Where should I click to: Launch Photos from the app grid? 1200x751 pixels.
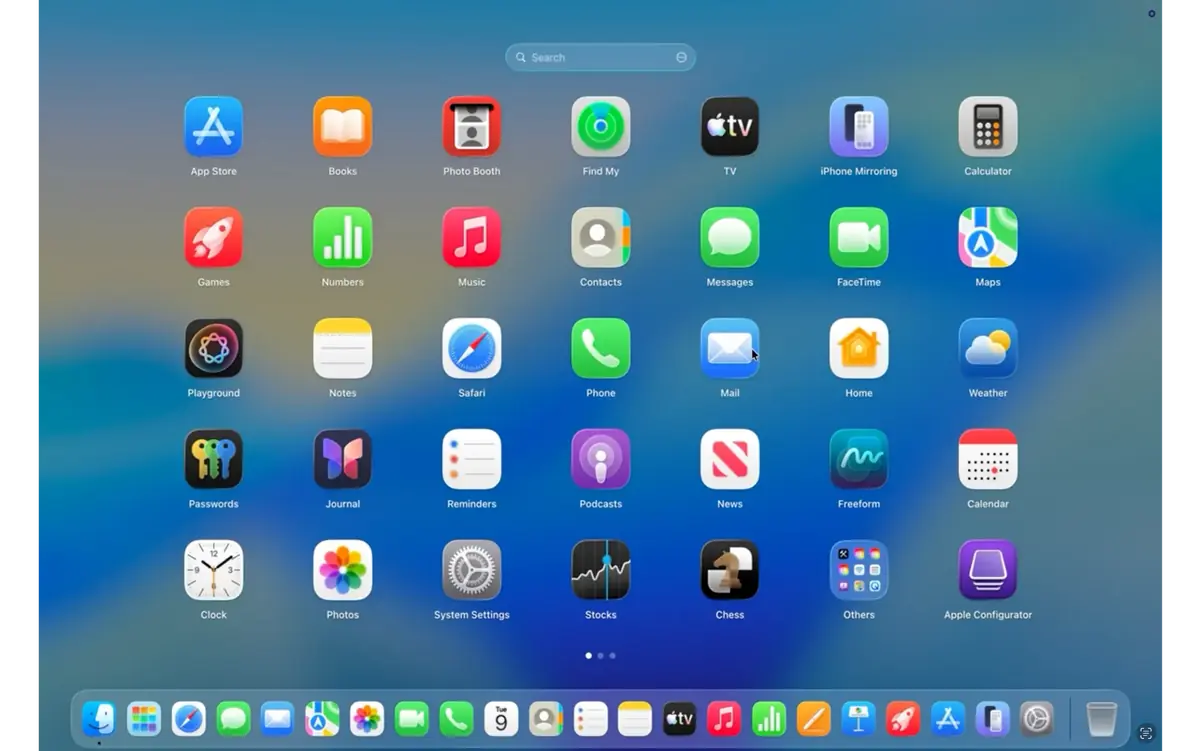coord(342,571)
